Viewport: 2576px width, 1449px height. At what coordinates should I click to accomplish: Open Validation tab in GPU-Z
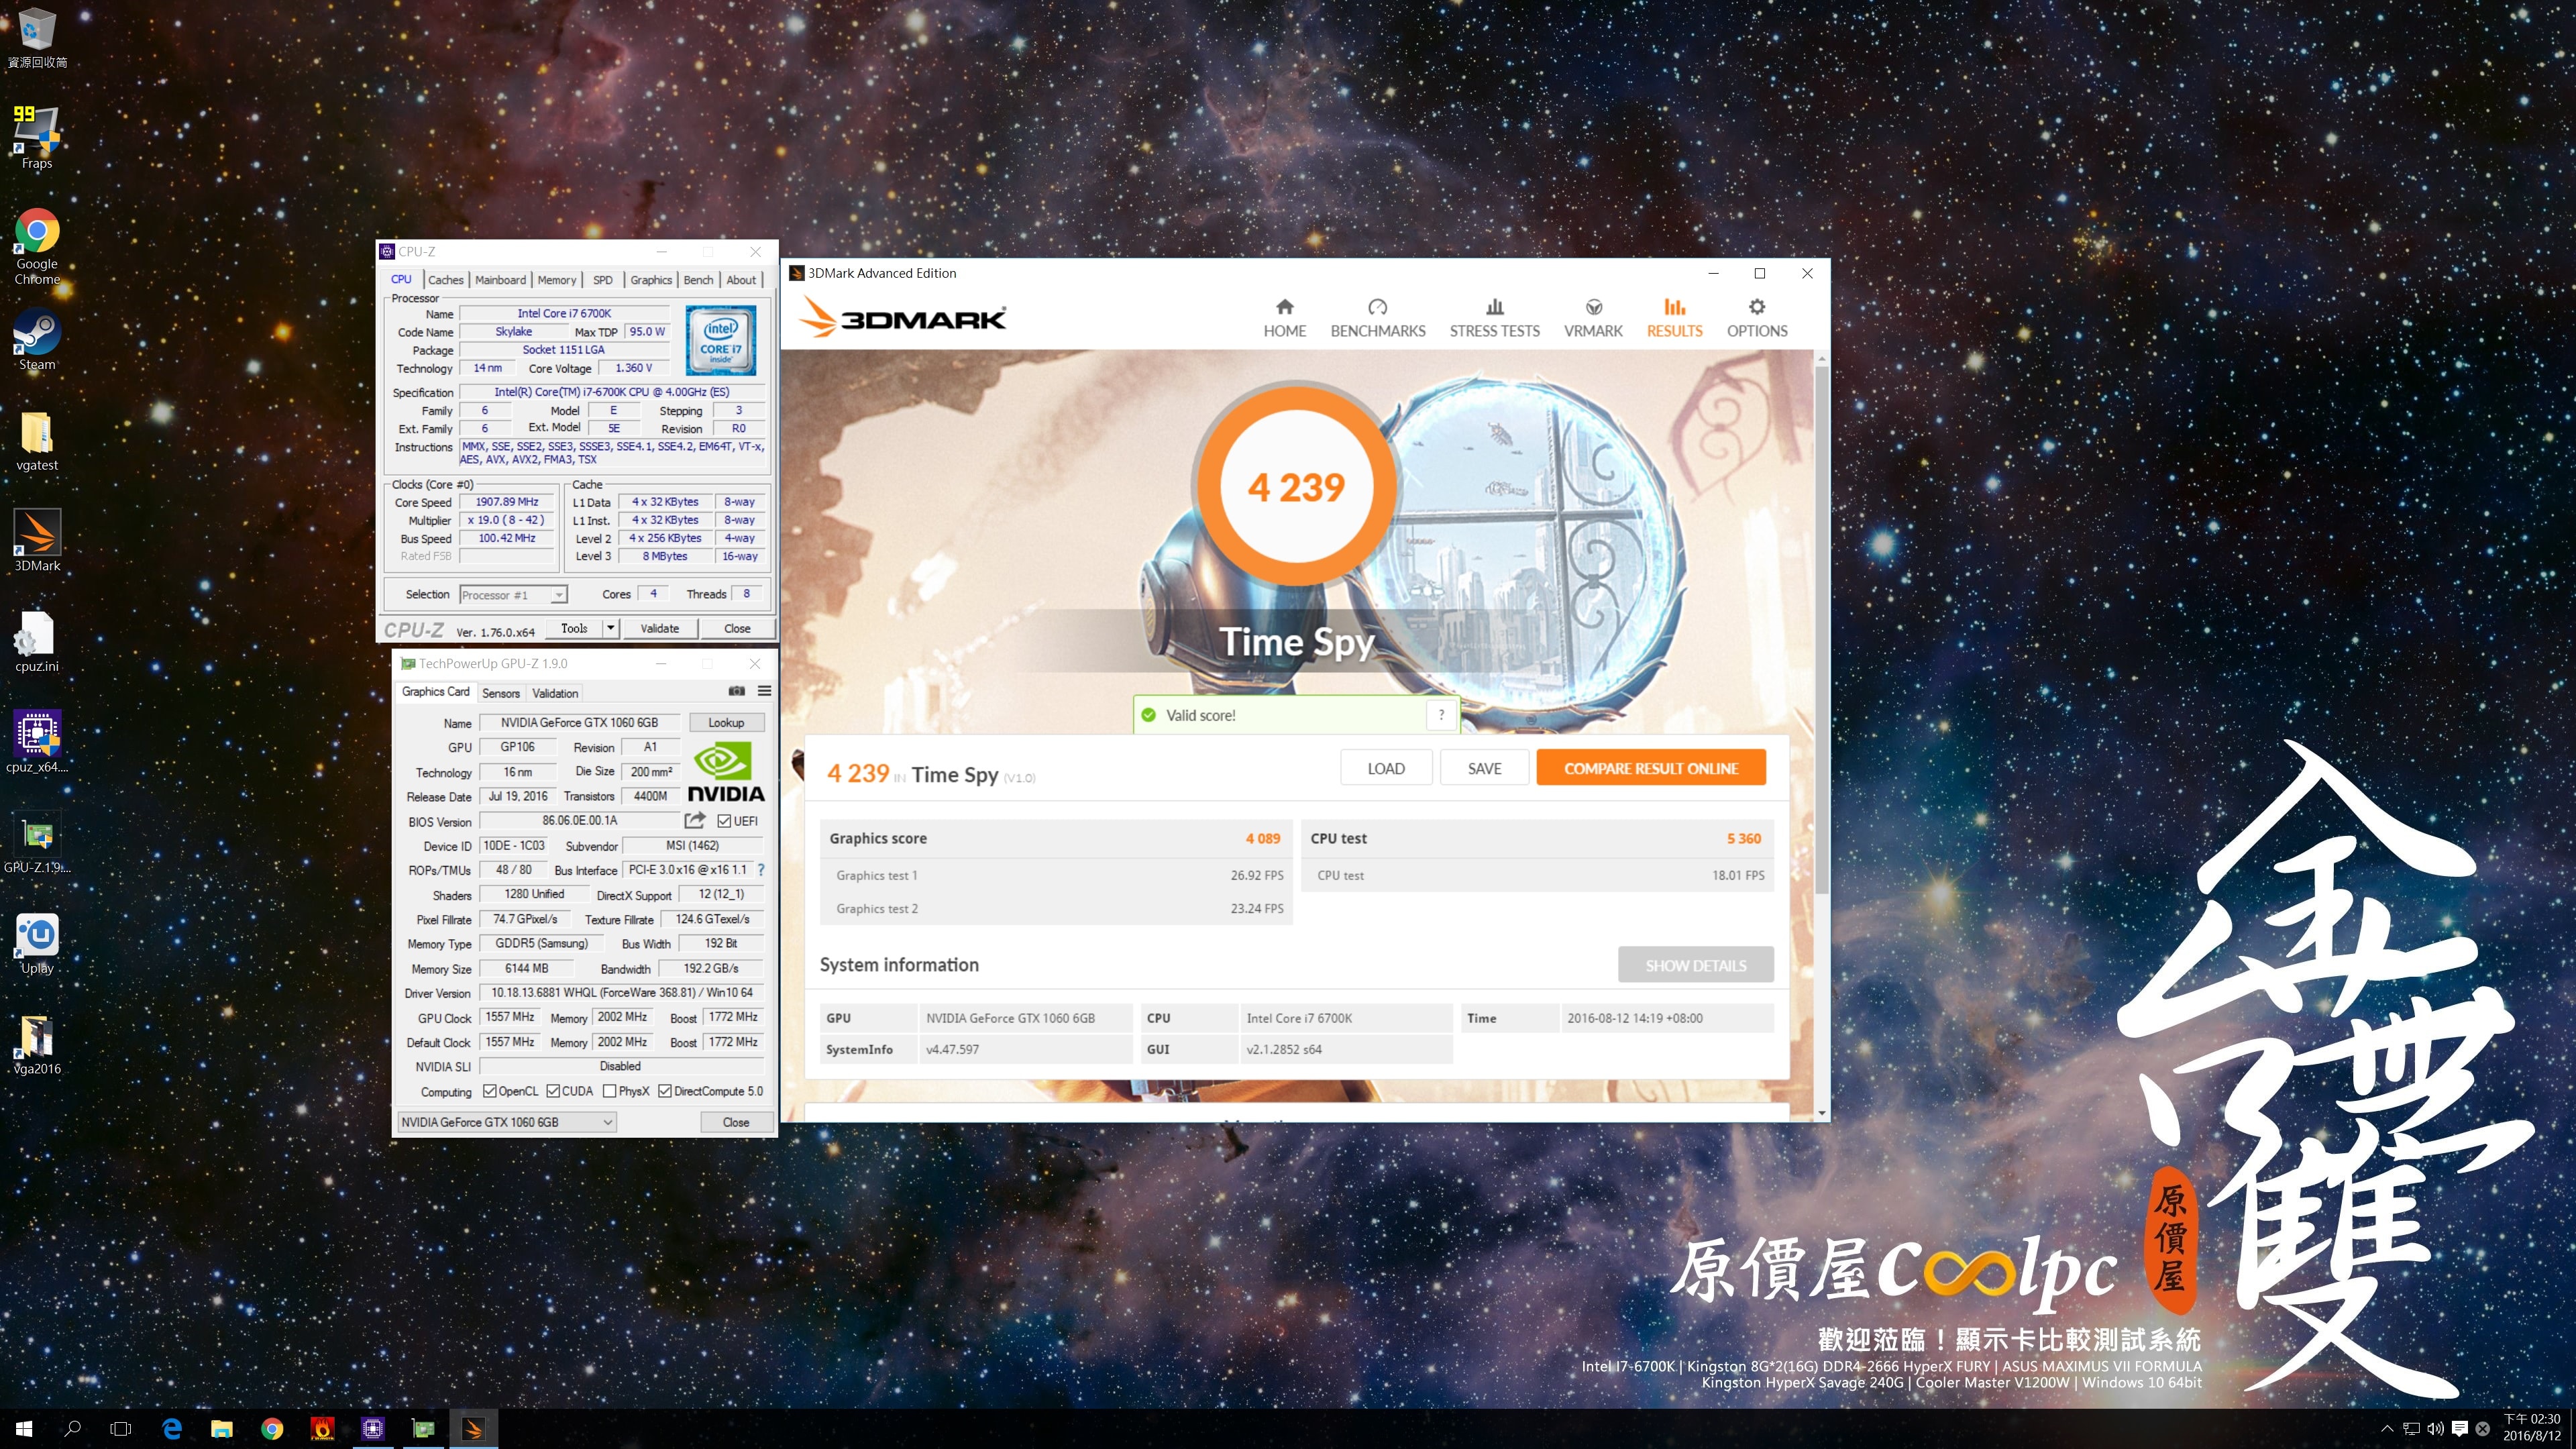pos(555,693)
